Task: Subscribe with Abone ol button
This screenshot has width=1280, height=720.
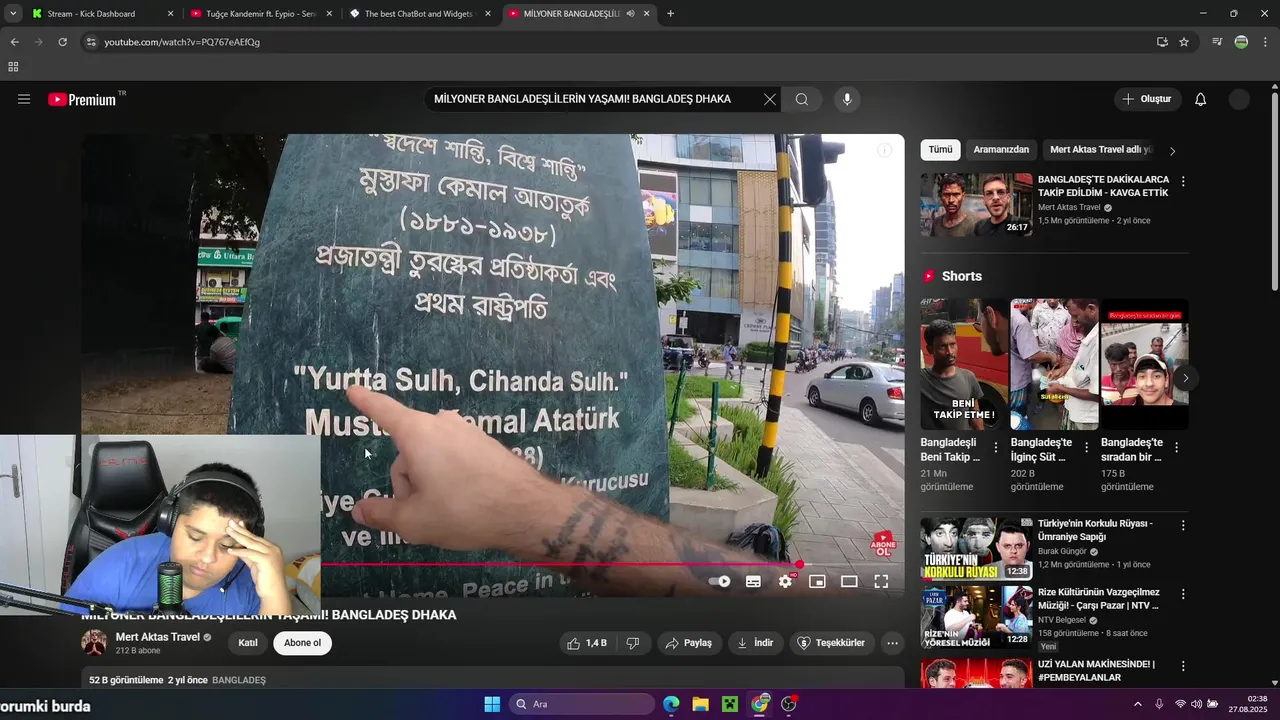Action: (302, 643)
